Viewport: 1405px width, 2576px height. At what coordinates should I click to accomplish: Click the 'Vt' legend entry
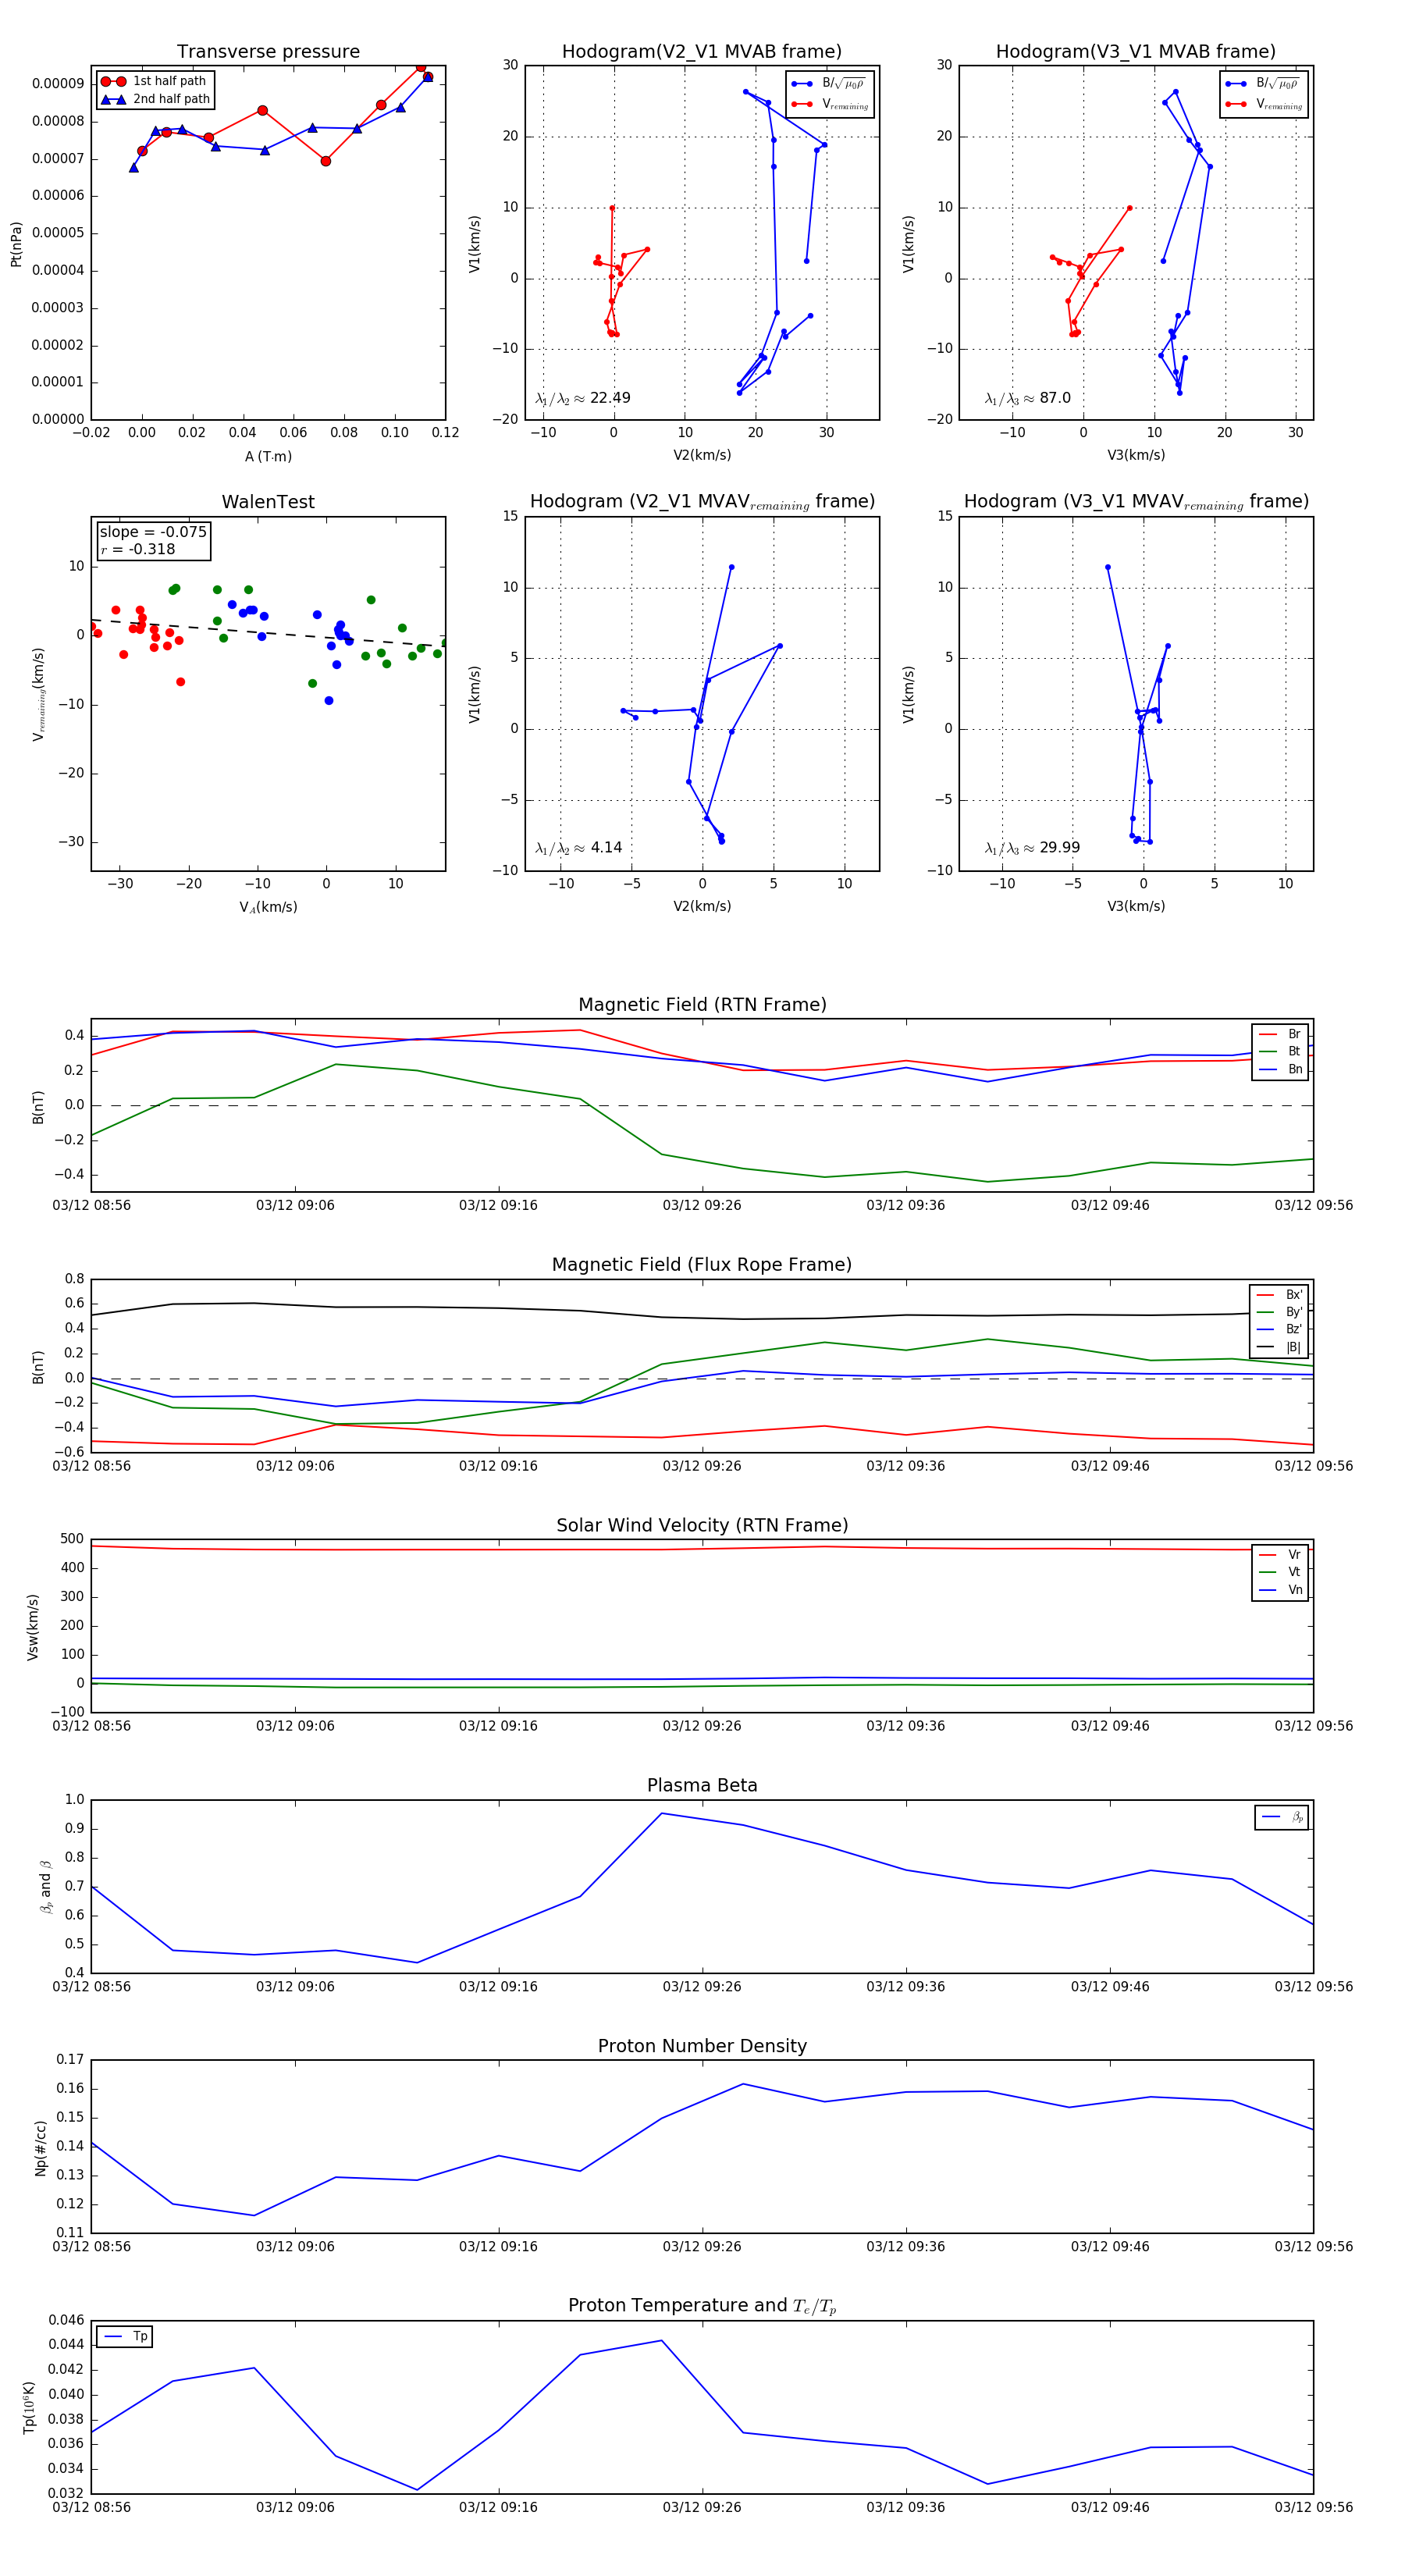[1280, 1572]
